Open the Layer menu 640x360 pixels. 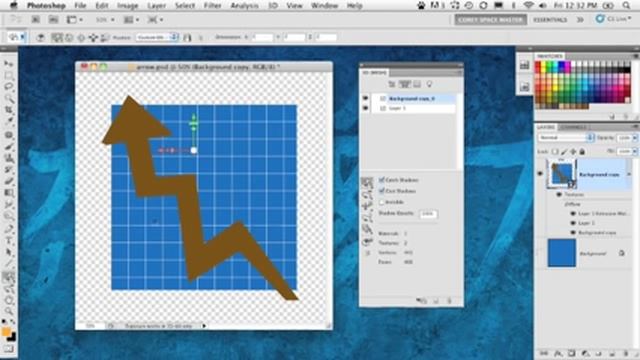(x=156, y=6)
